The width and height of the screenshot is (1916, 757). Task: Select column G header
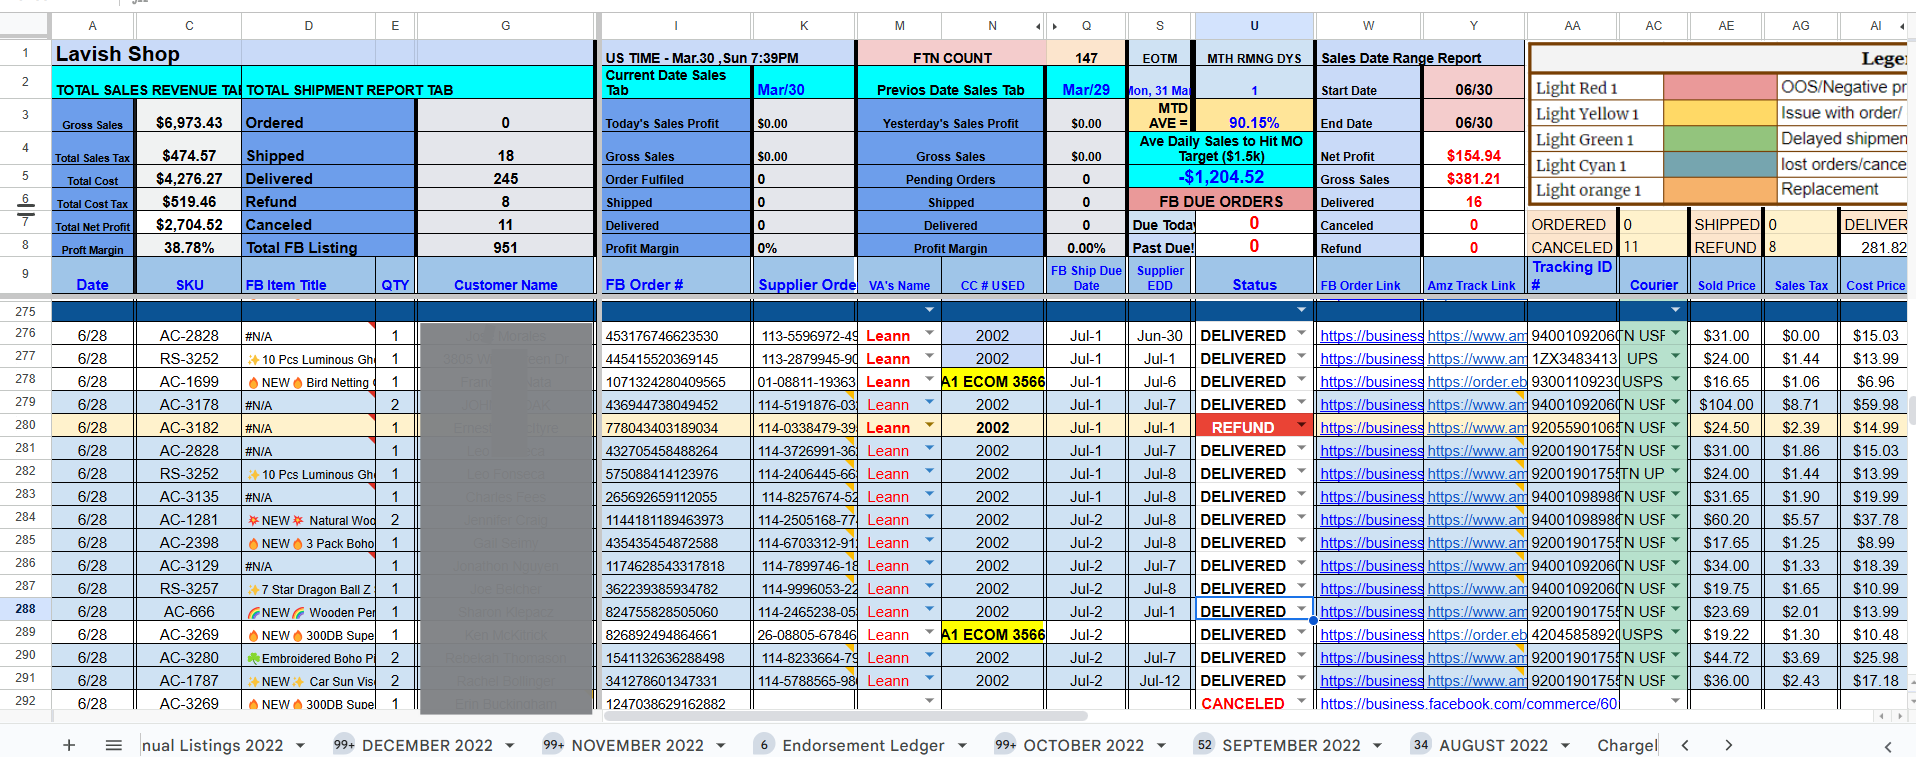click(x=506, y=26)
